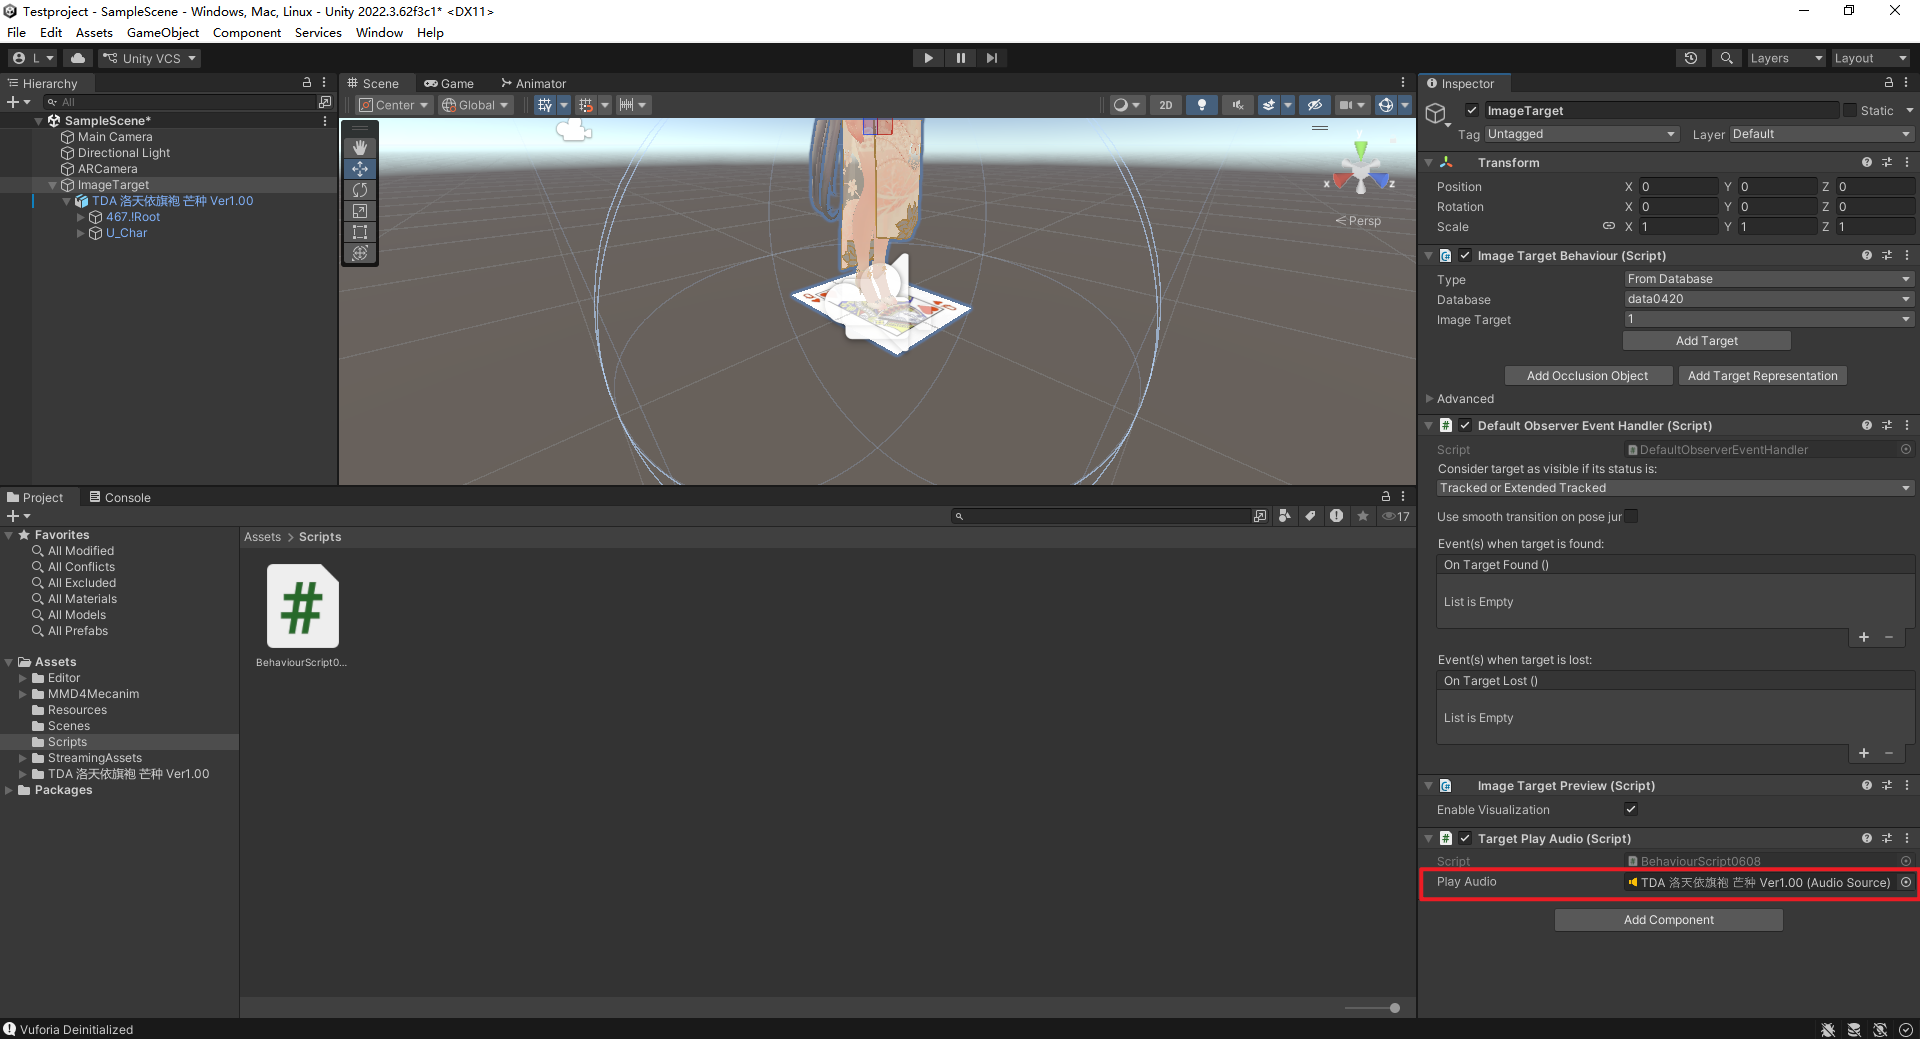The width and height of the screenshot is (1920, 1039).
Task: Click the Play button
Action: tap(928, 58)
